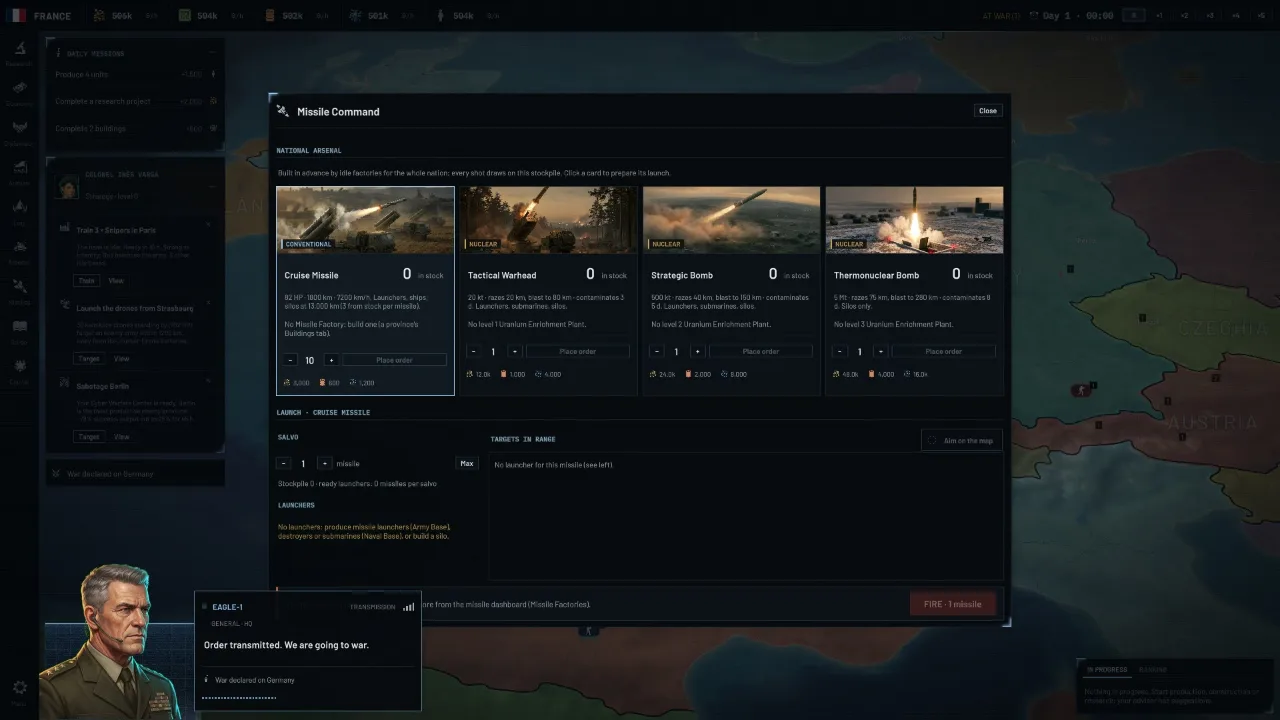Click the AT WAR status indicator
This screenshot has height=720, width=1280.
(x=1000, y=16)
